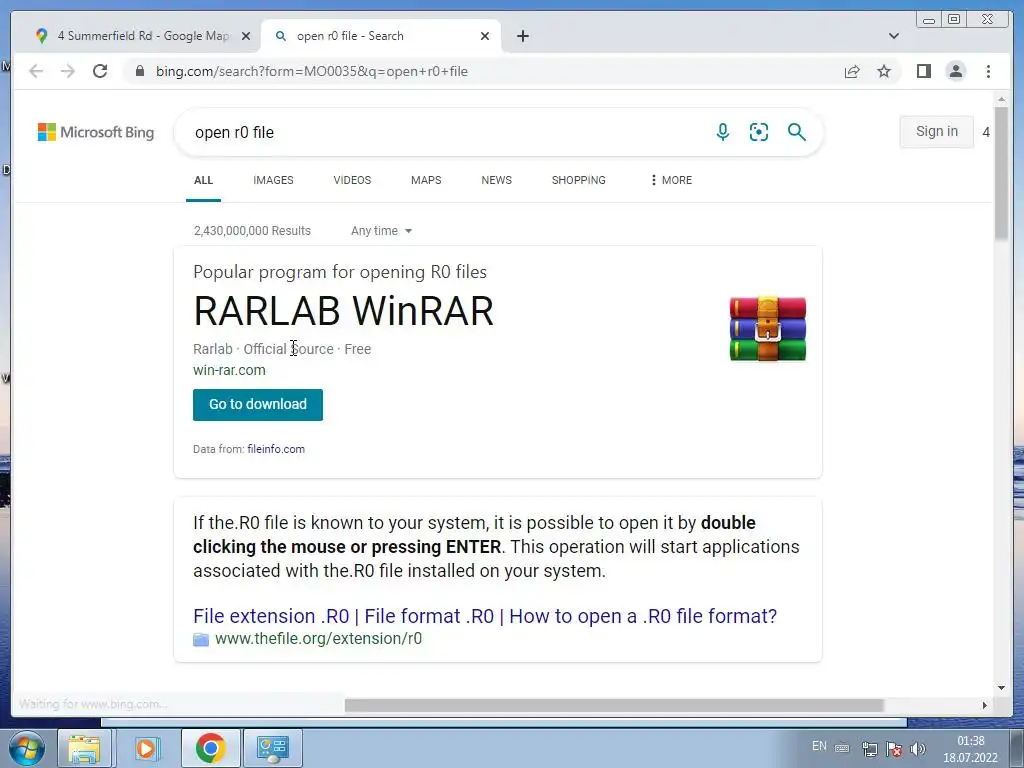Screen dimensions: 1024x768
Task: Switch to the MAPS tab
Action: click(426, 180)
